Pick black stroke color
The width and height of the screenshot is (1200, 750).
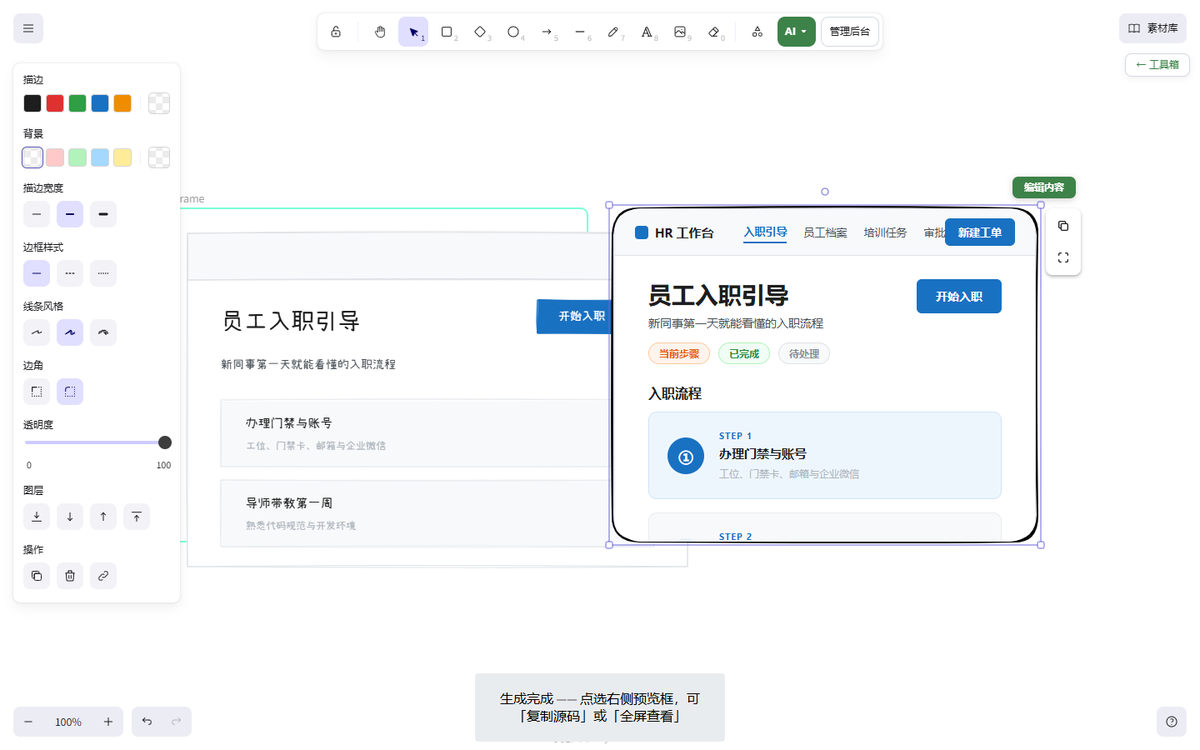click(x=33, y=103)
